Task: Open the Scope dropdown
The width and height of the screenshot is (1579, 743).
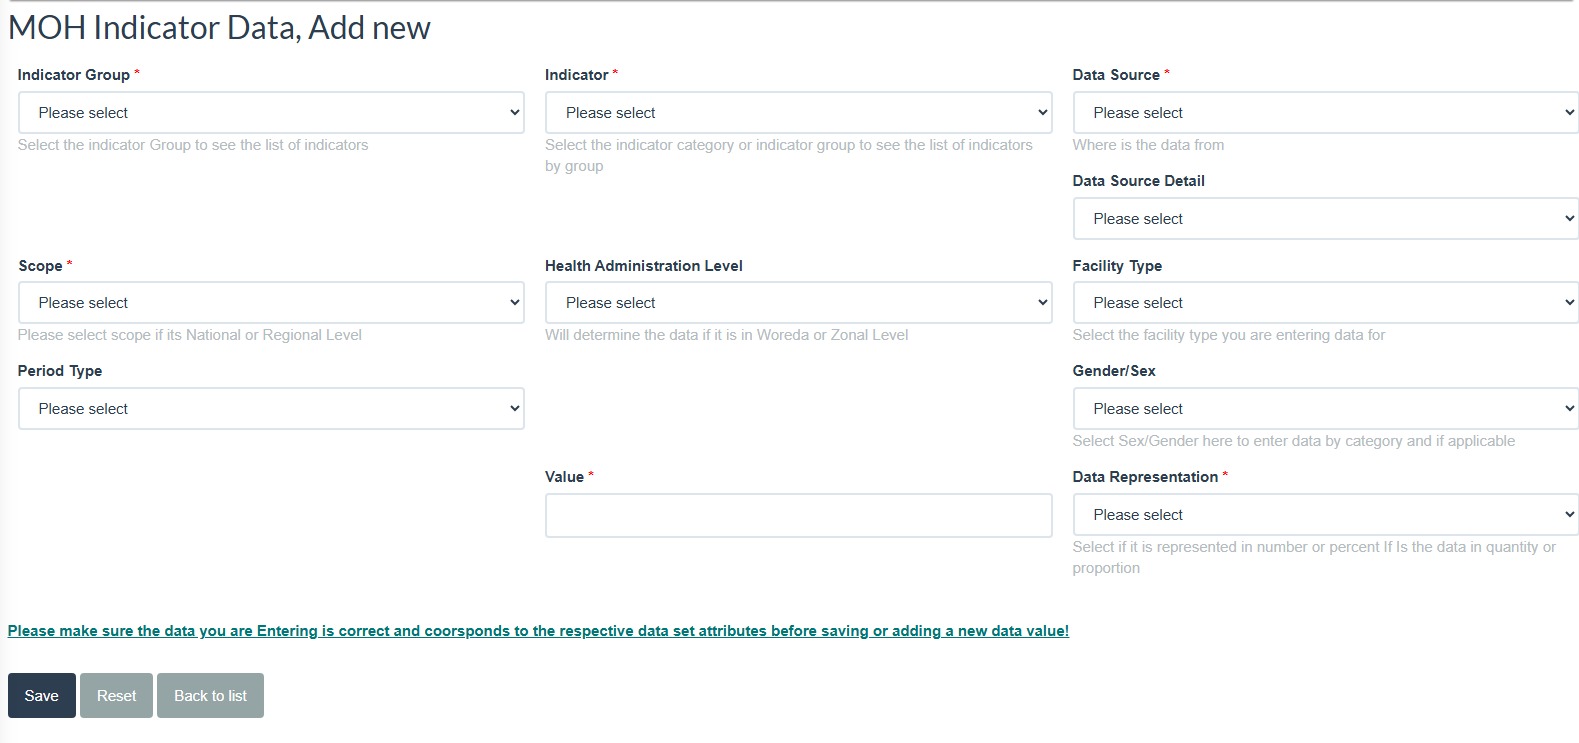Action: pyautogui.click(x=270, y=303)
